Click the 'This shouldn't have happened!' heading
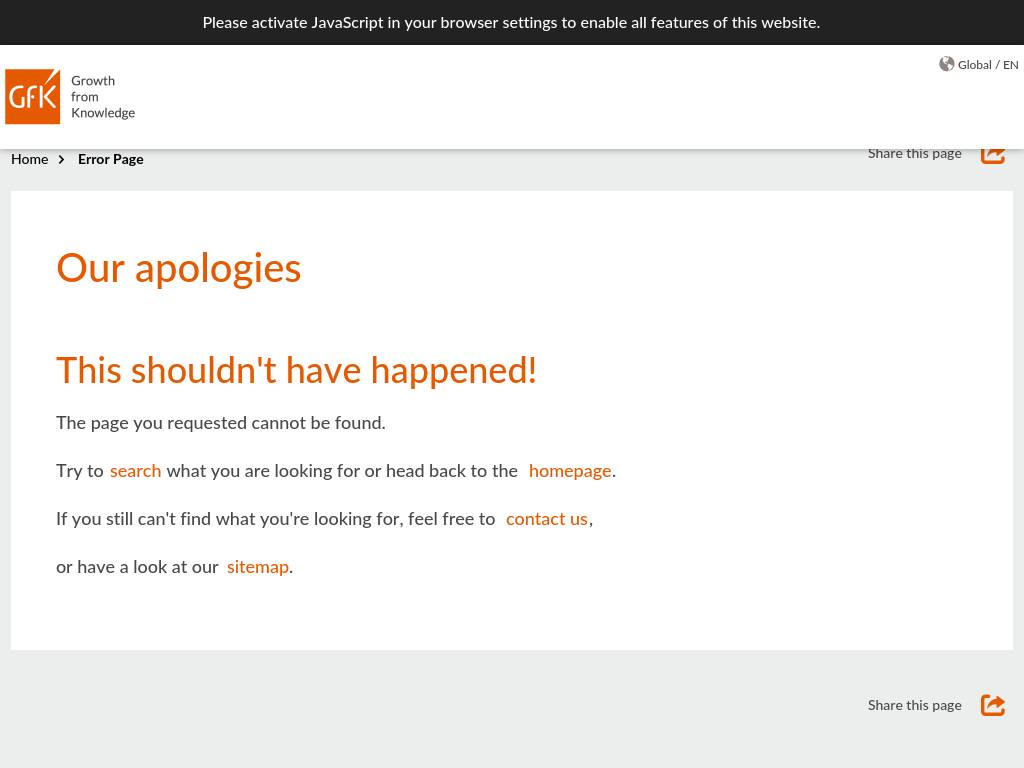The width and height of the screenshot is (1024, 768). tap(296, 370)
